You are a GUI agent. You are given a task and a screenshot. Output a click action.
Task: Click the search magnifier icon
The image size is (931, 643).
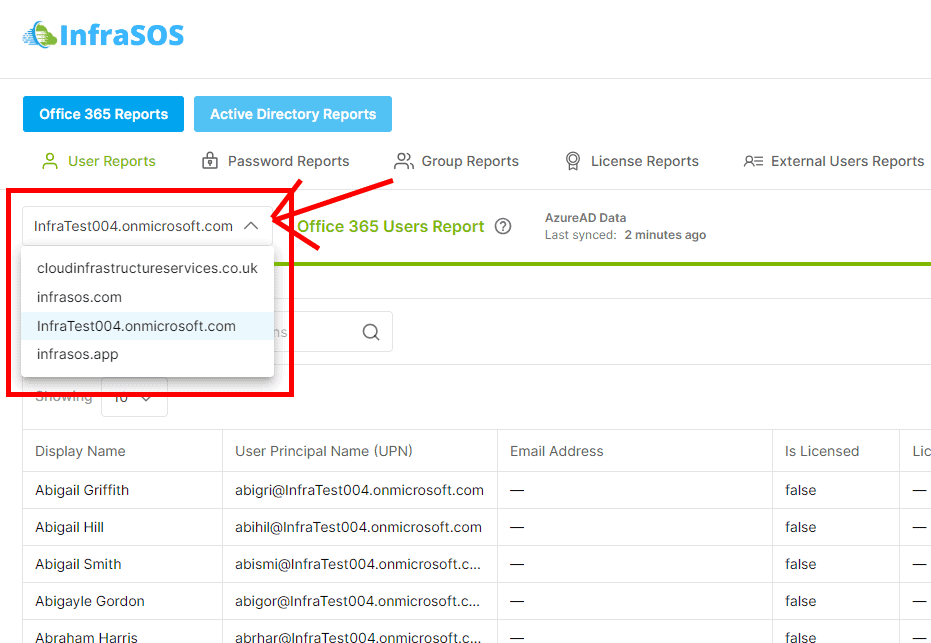tap(370, 331)
